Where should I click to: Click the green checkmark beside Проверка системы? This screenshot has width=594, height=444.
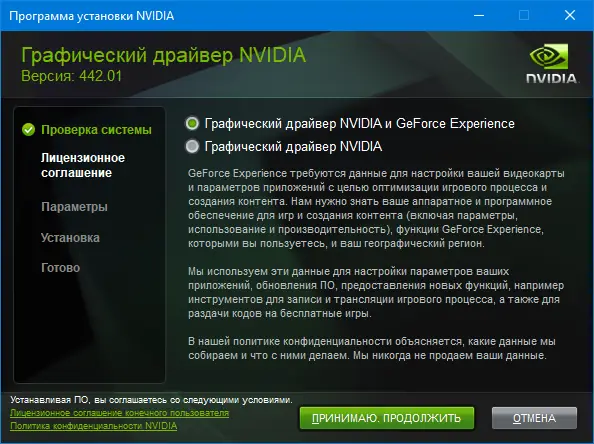pos(28,130)
